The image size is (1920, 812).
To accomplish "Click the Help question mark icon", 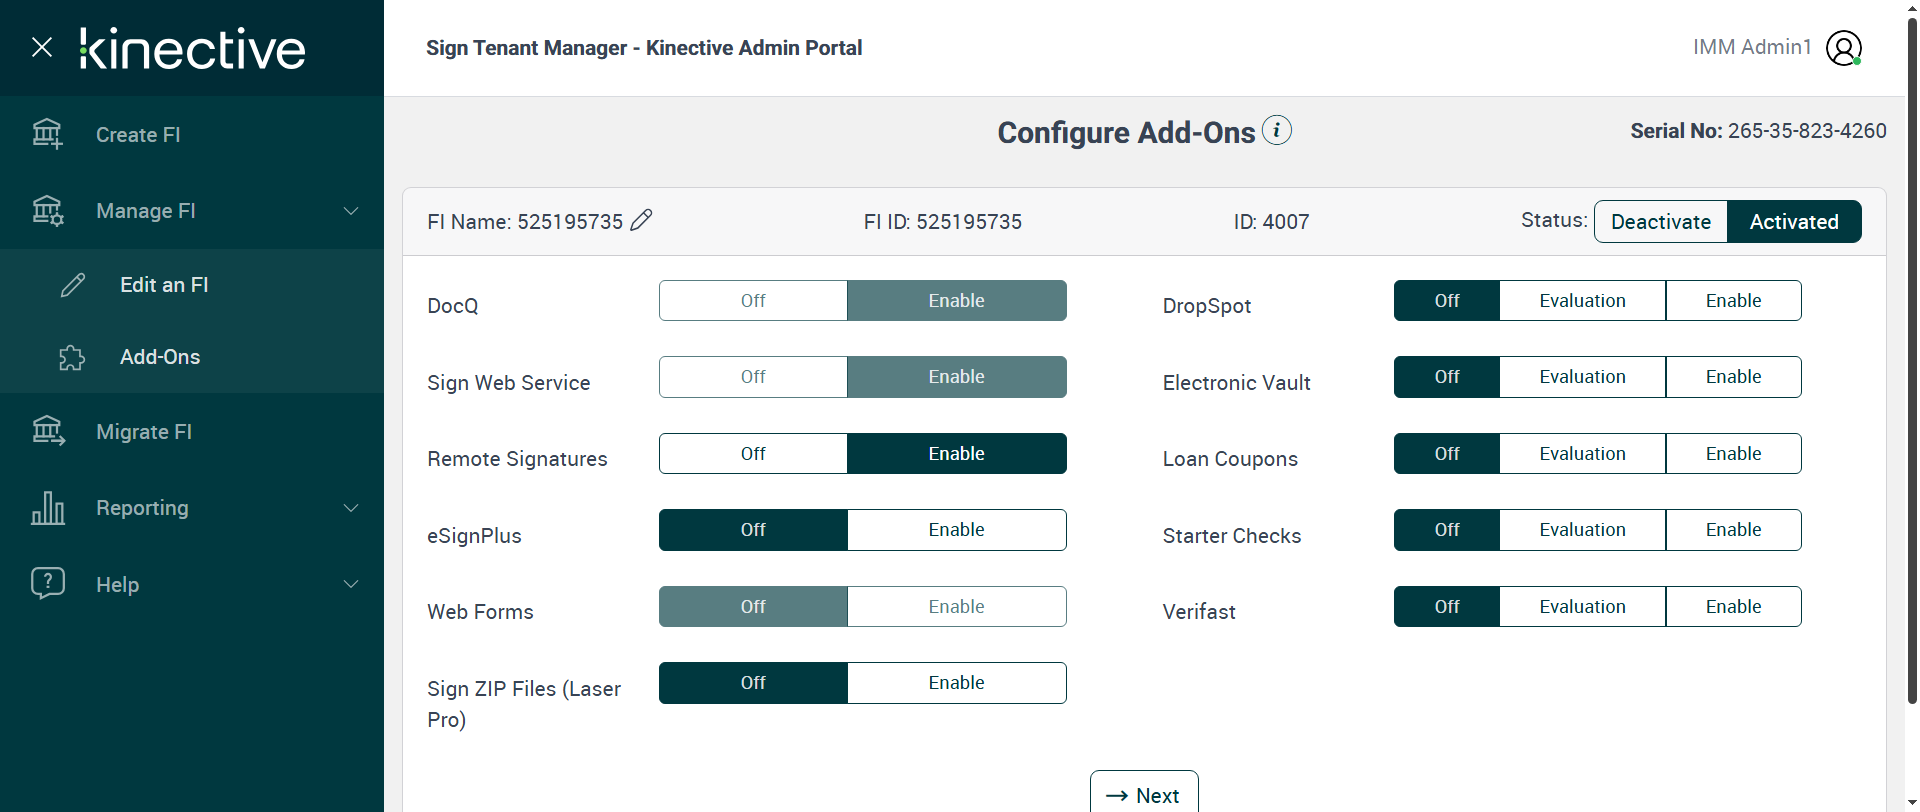I will tap(47, 583).
